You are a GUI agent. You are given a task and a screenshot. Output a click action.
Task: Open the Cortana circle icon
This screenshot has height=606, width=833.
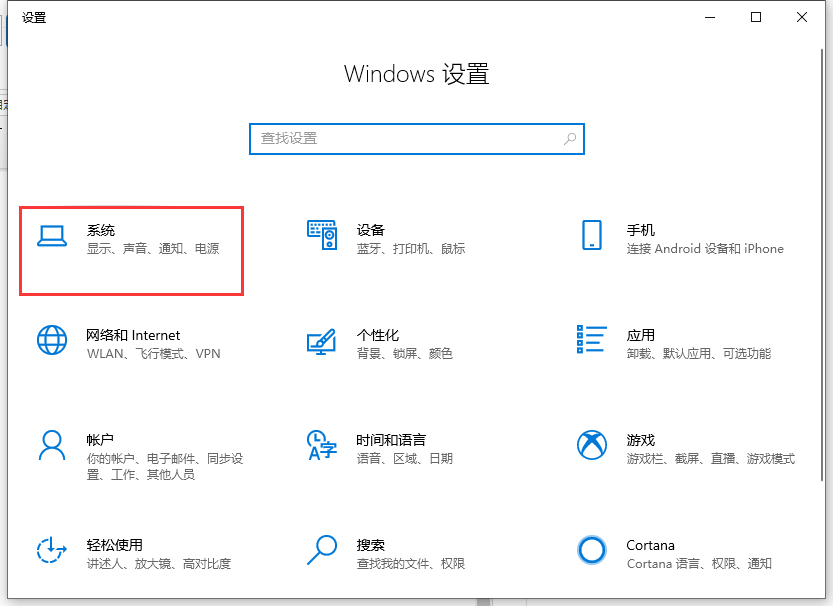[x=592, y=550]
